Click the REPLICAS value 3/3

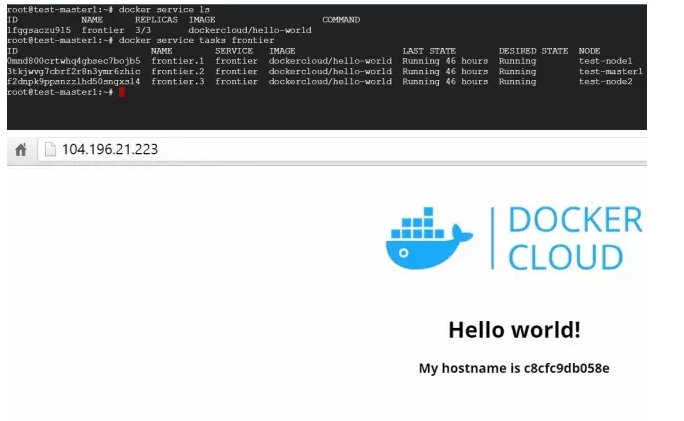click(x=143, y=30)
